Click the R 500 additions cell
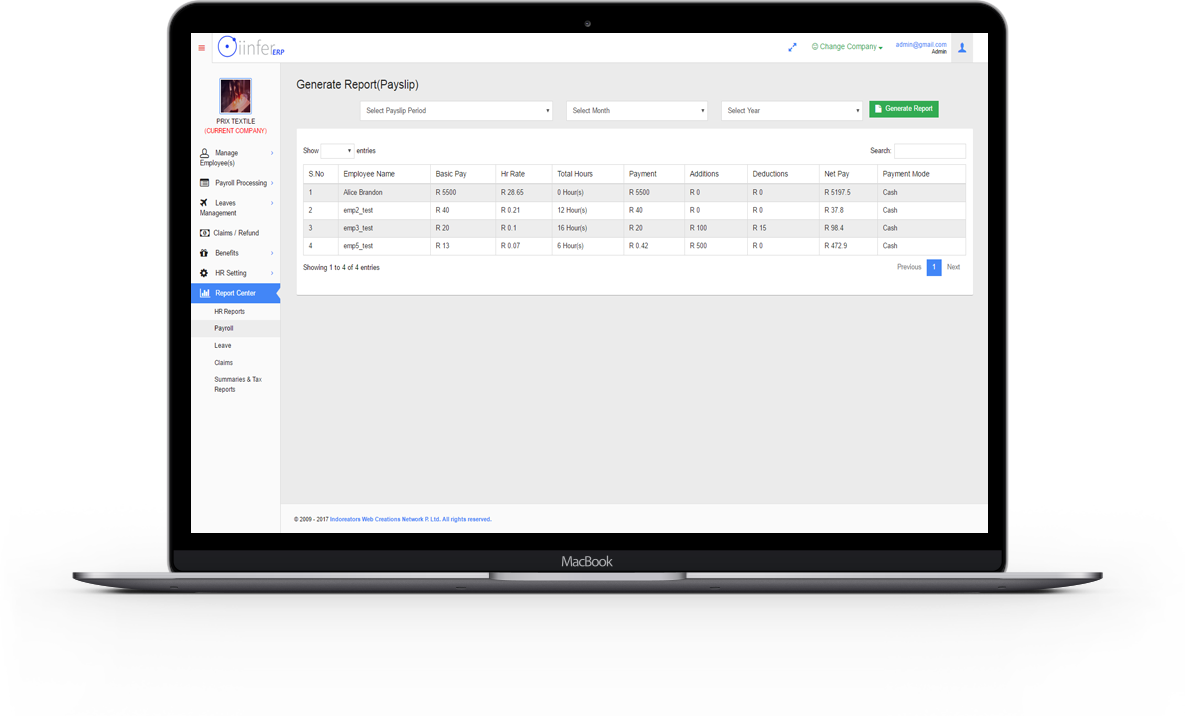The height and width of the screenshot is (716, 1185). (715, 246)
